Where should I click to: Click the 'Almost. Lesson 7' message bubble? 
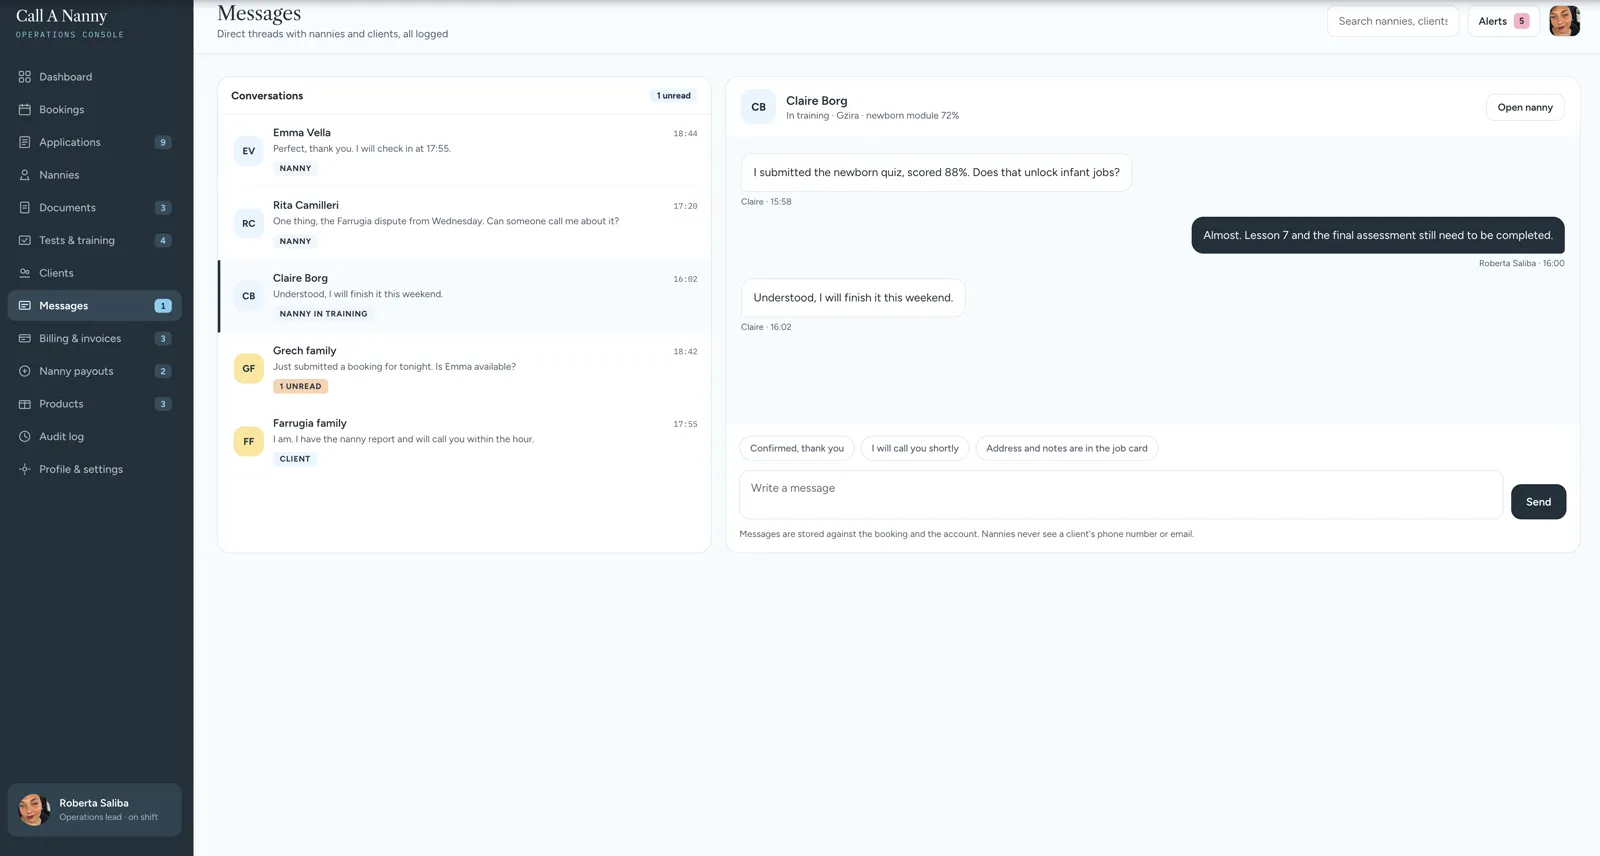pos(1378,235)
